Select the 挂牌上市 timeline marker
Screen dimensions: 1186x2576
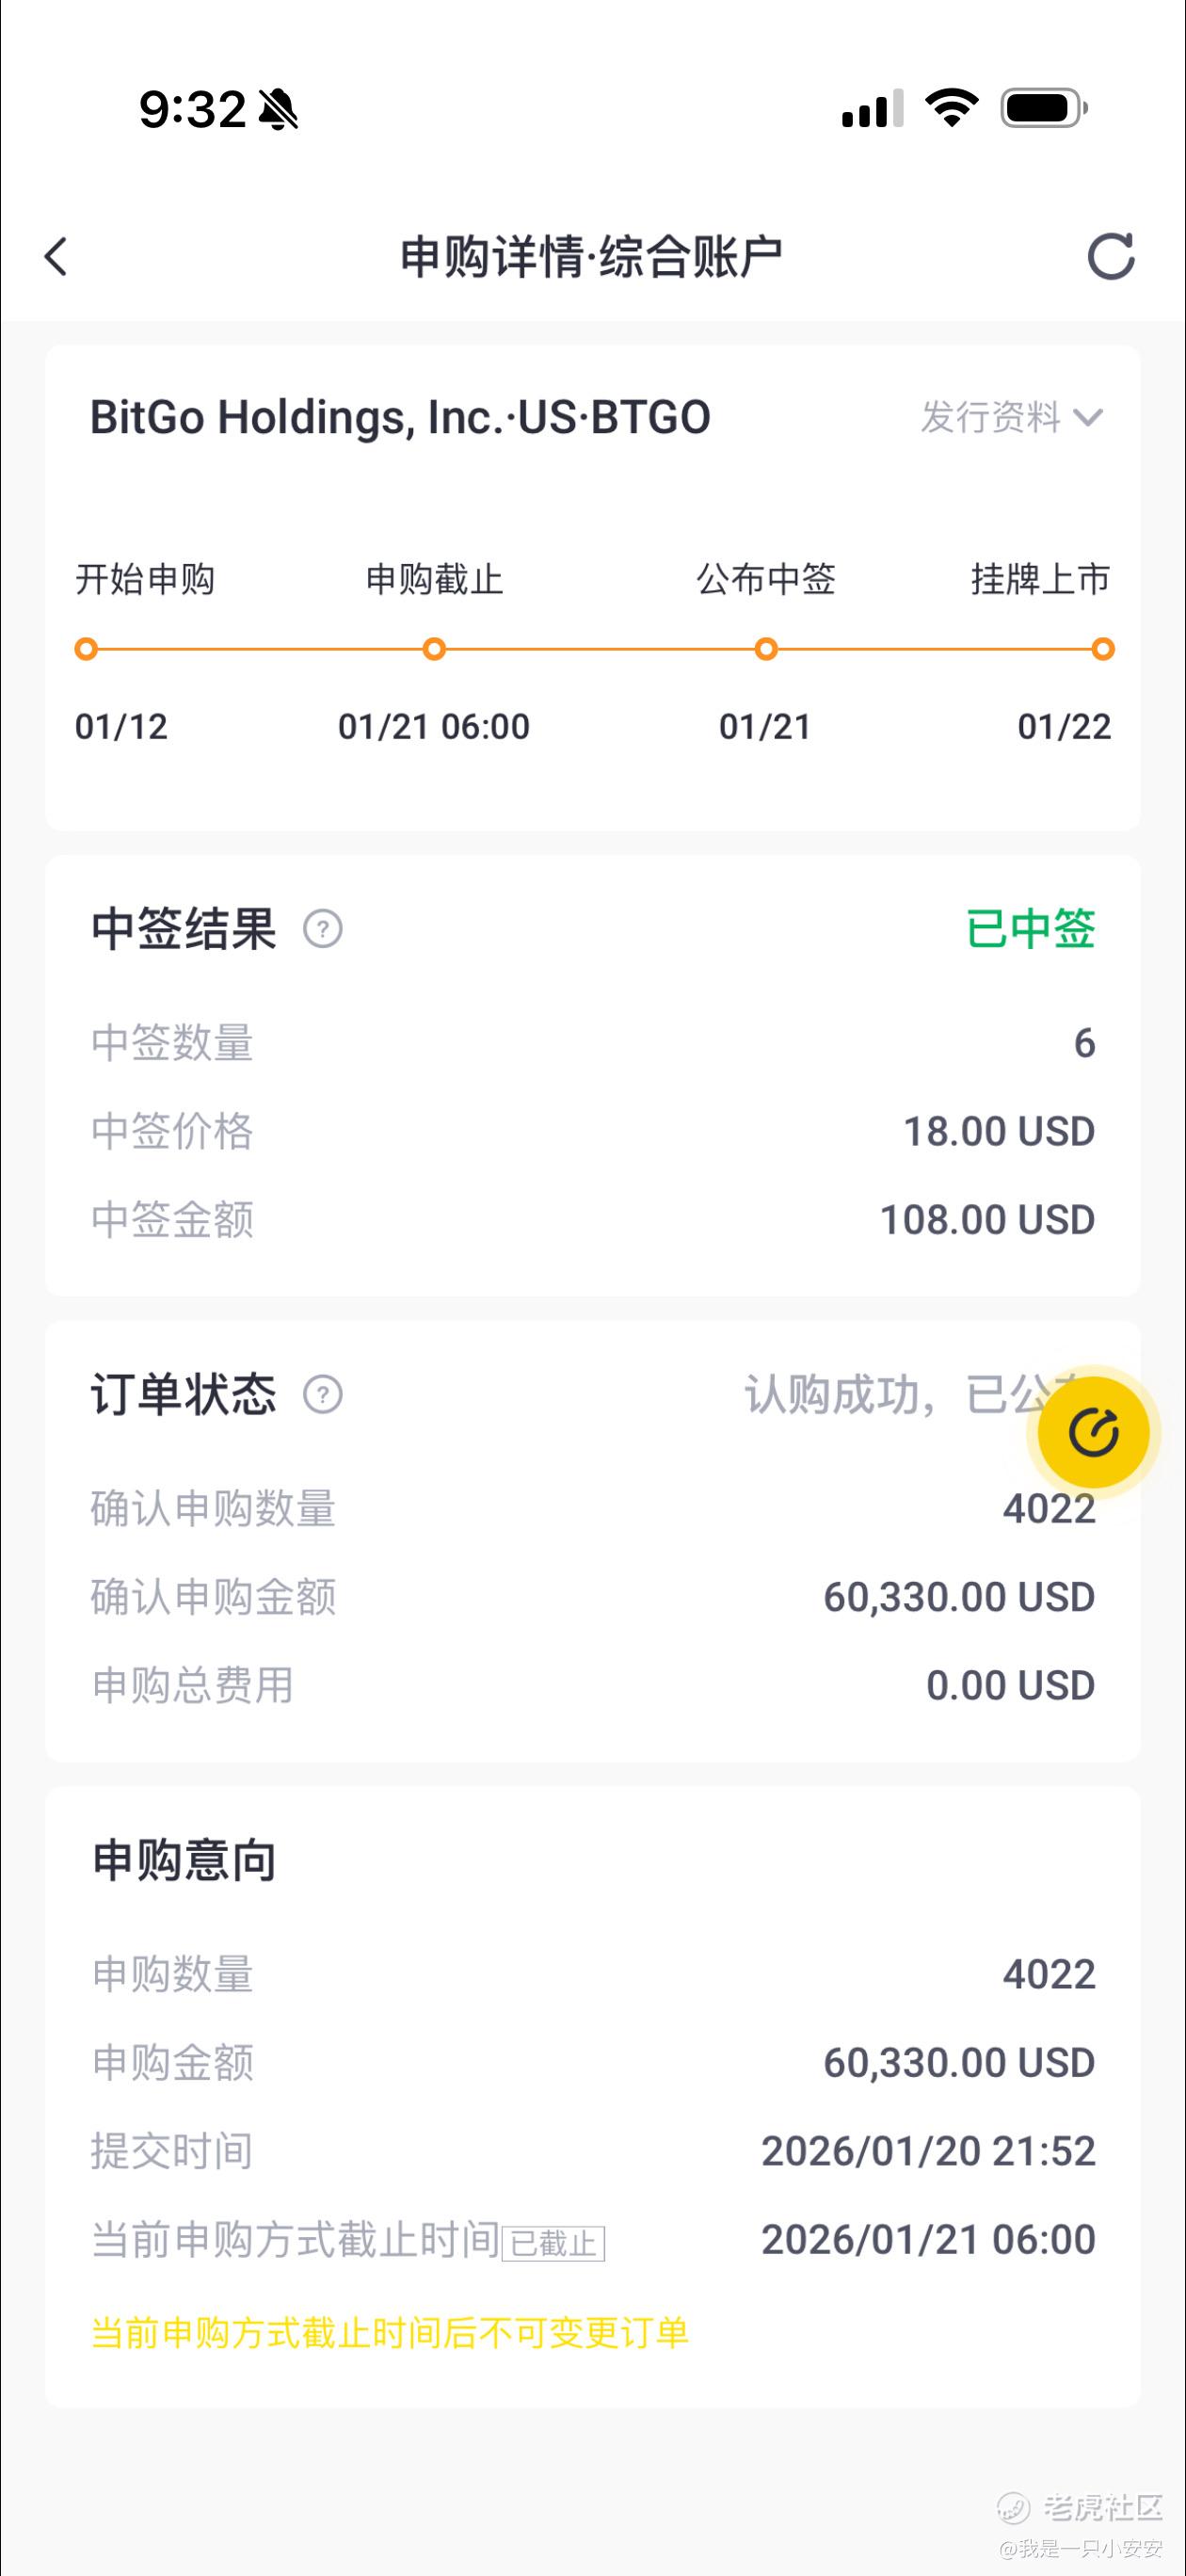point(1102,649)
